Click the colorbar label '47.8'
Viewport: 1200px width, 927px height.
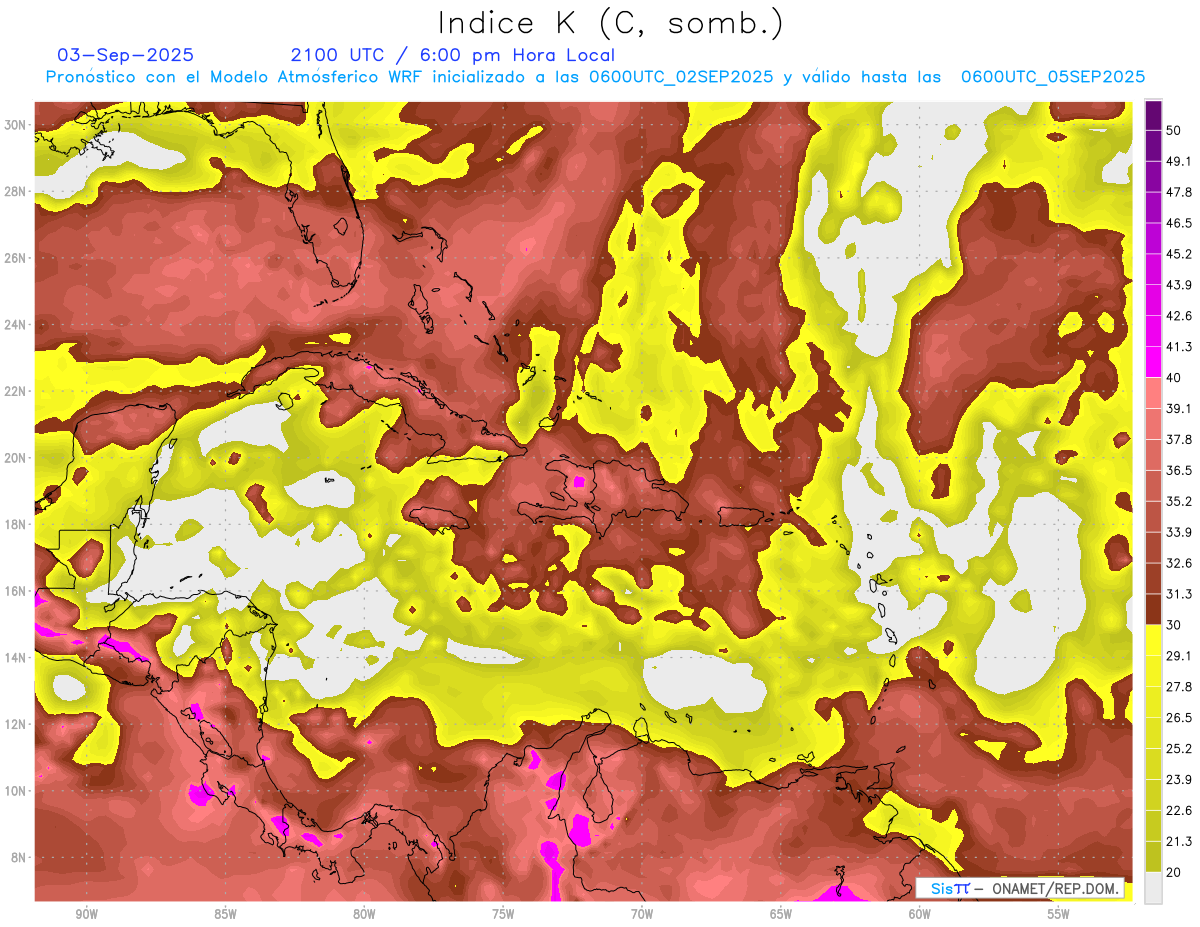pyautogui.click(x=1178, y=192)
